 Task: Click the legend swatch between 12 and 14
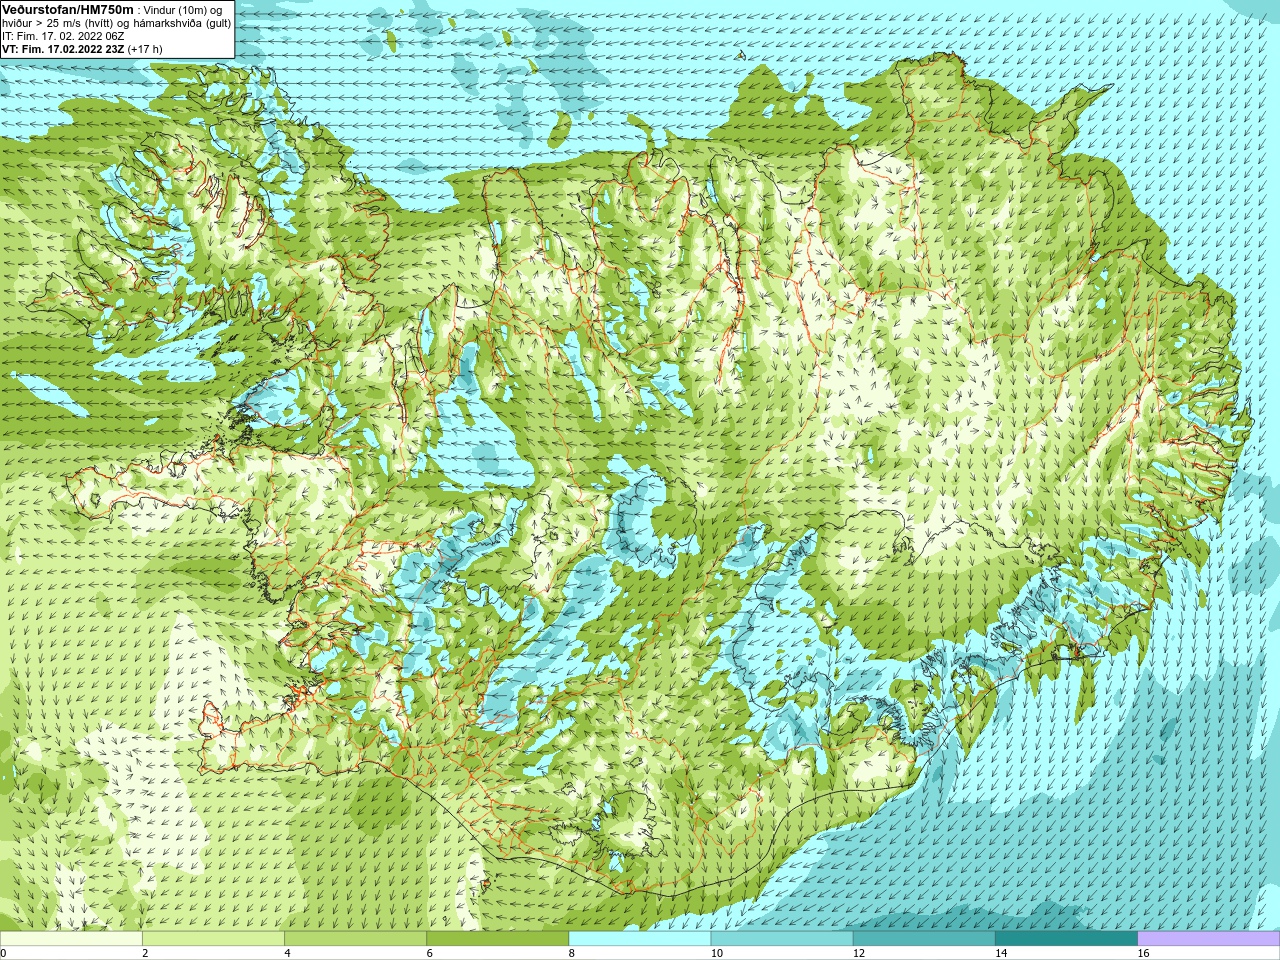(x=924, y=939)
